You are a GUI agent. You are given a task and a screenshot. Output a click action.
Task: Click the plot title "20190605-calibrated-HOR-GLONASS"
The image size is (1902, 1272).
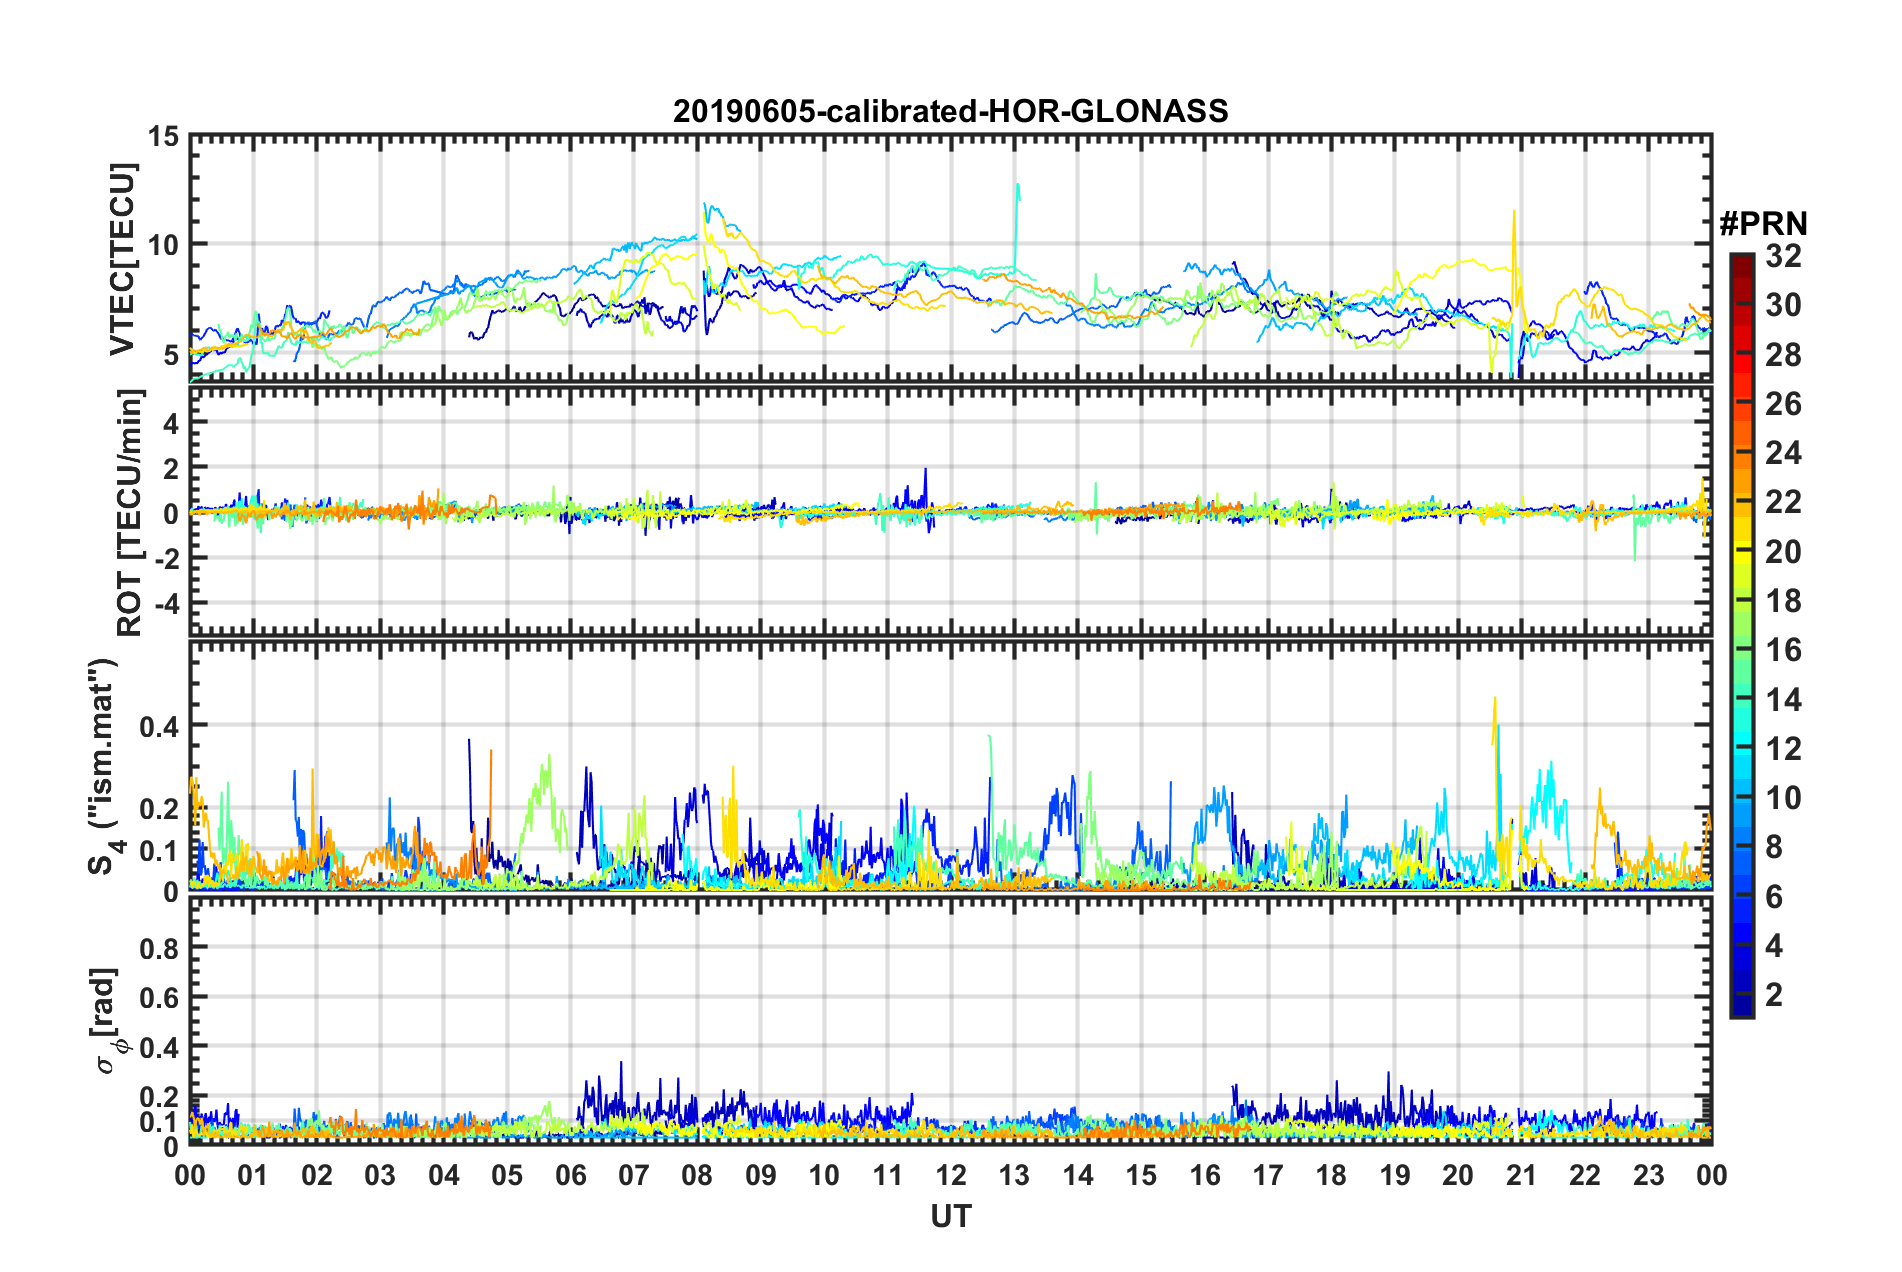click(950, 111)
